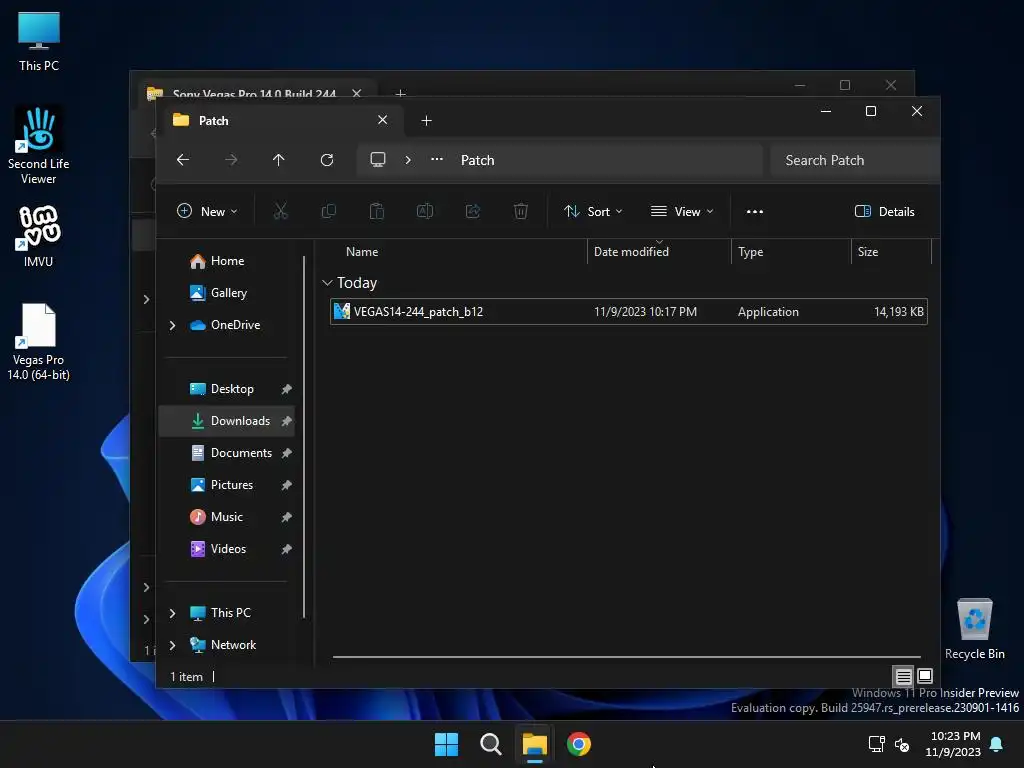Click File Explorer taskbar icon
Image resolution: width=1024 pixels, height=768 pixels.
tap(535, 744)
